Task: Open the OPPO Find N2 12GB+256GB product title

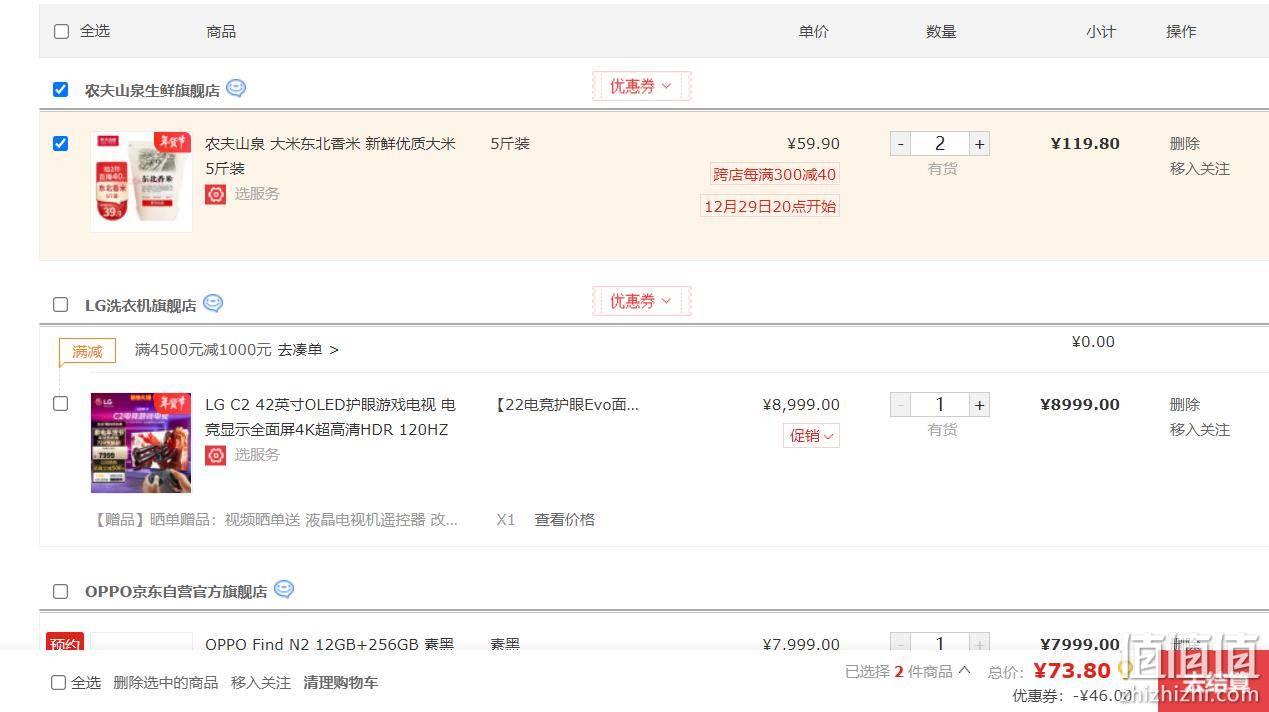Action: click(330, 644)
